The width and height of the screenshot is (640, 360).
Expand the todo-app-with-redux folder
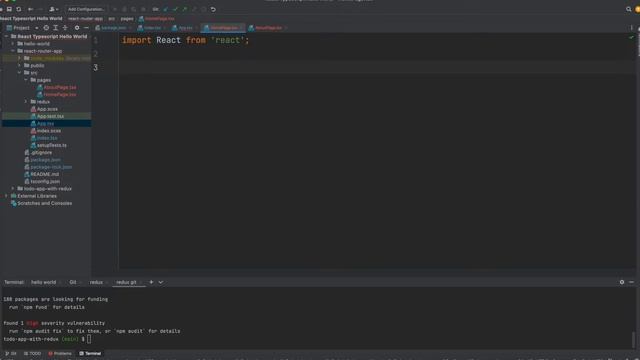[13, 189]
